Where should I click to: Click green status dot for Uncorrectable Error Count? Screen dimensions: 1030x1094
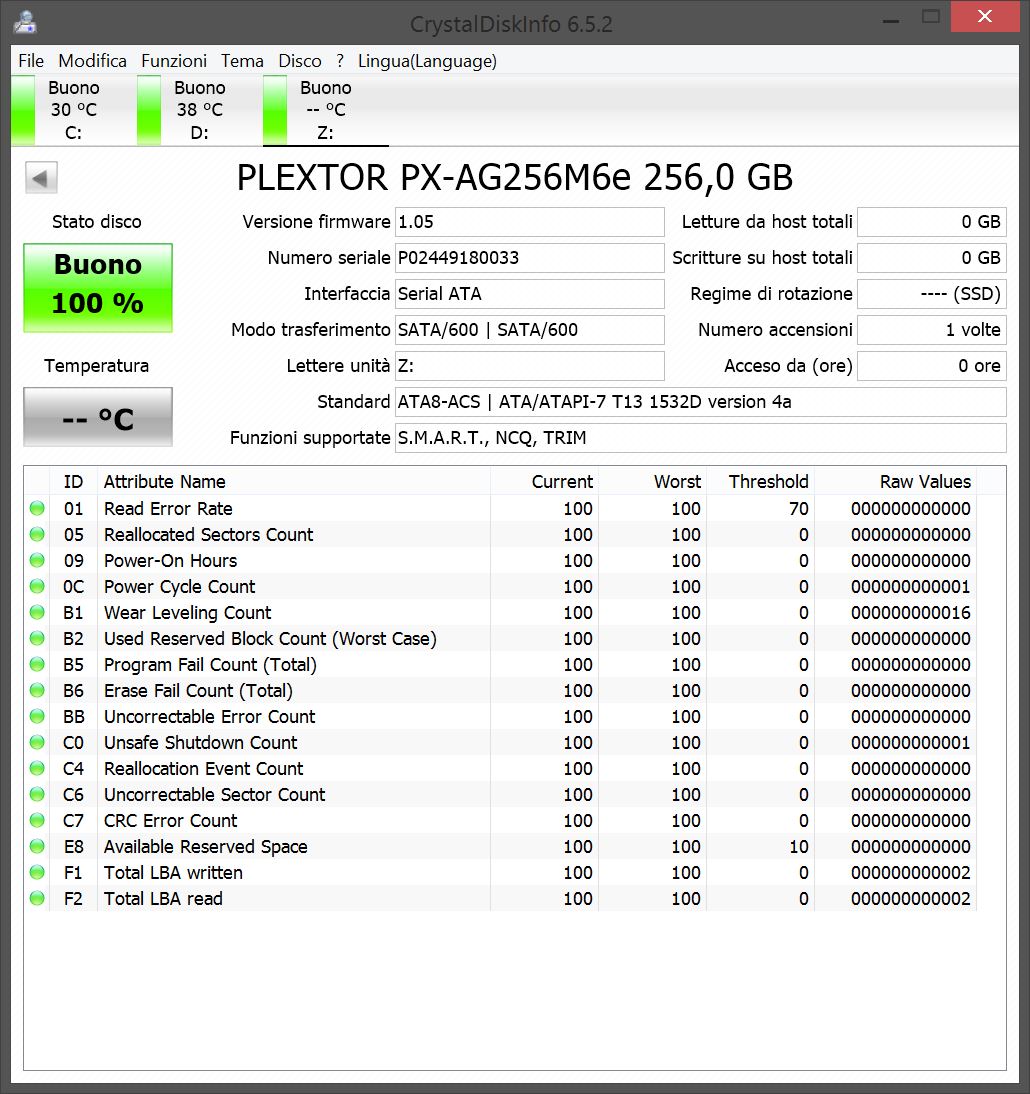tap(37, 717)
